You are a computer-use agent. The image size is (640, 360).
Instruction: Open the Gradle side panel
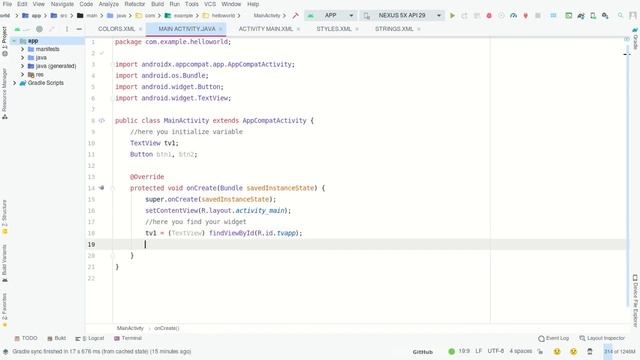point(635,39)
